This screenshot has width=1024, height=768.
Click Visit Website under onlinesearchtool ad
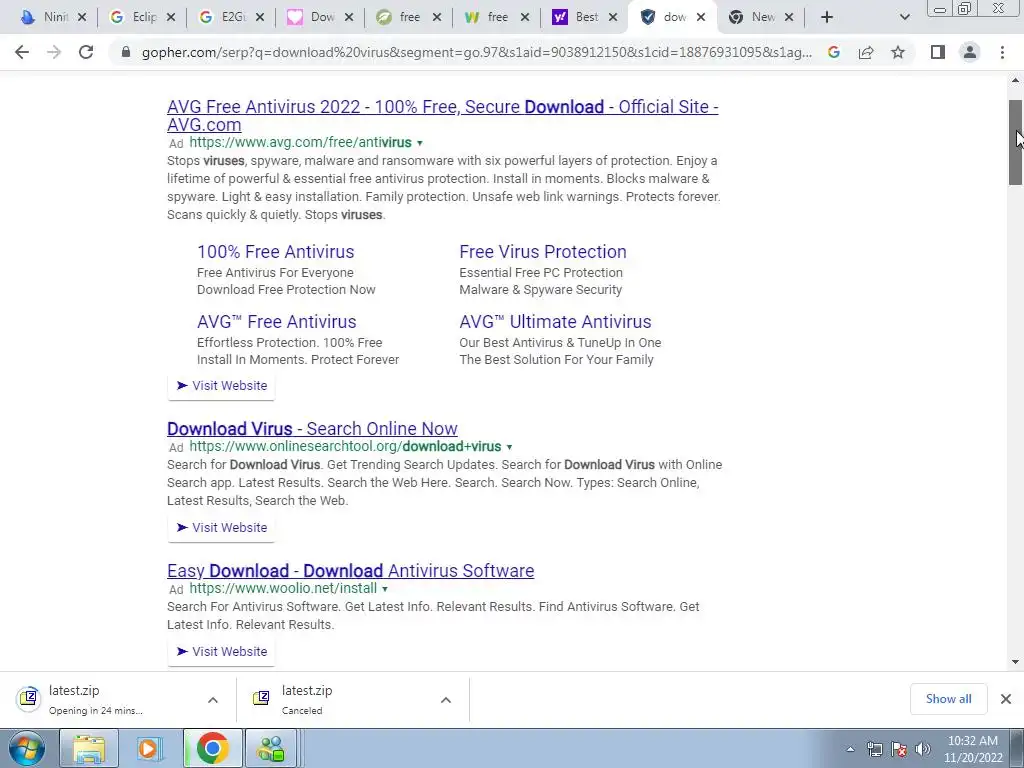point(221,527)
